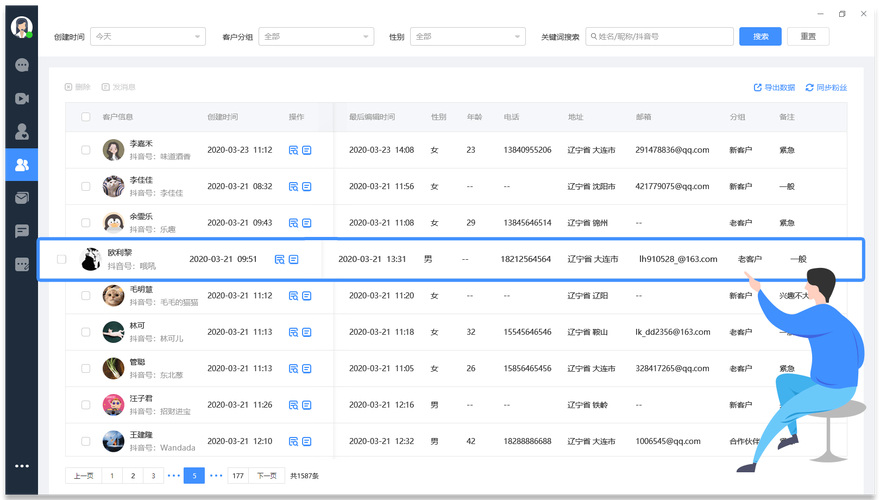Screen dimensions: 880x500
Task: Check the box for 管聪
Action: [85, 369]
